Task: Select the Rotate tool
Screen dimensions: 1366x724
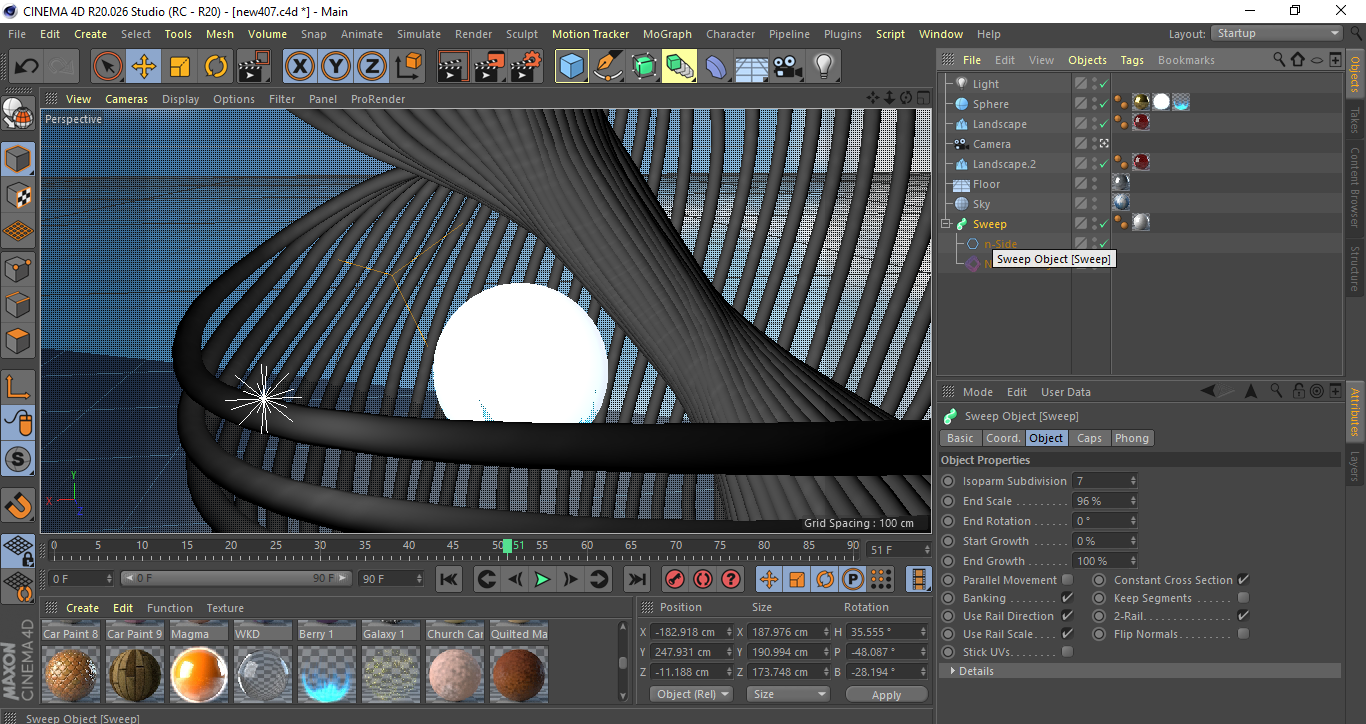Action: click(216, 67)
